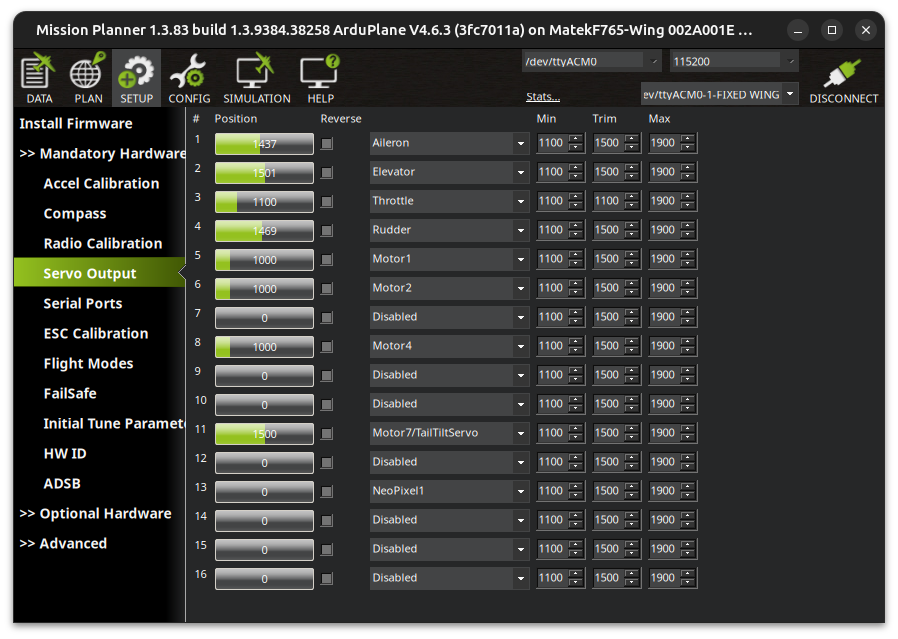The height and width of the screenshot is (639, 898).
Task: Increase NeoPixel1 Trim with up arrow
Action: [x=632, y=487]
